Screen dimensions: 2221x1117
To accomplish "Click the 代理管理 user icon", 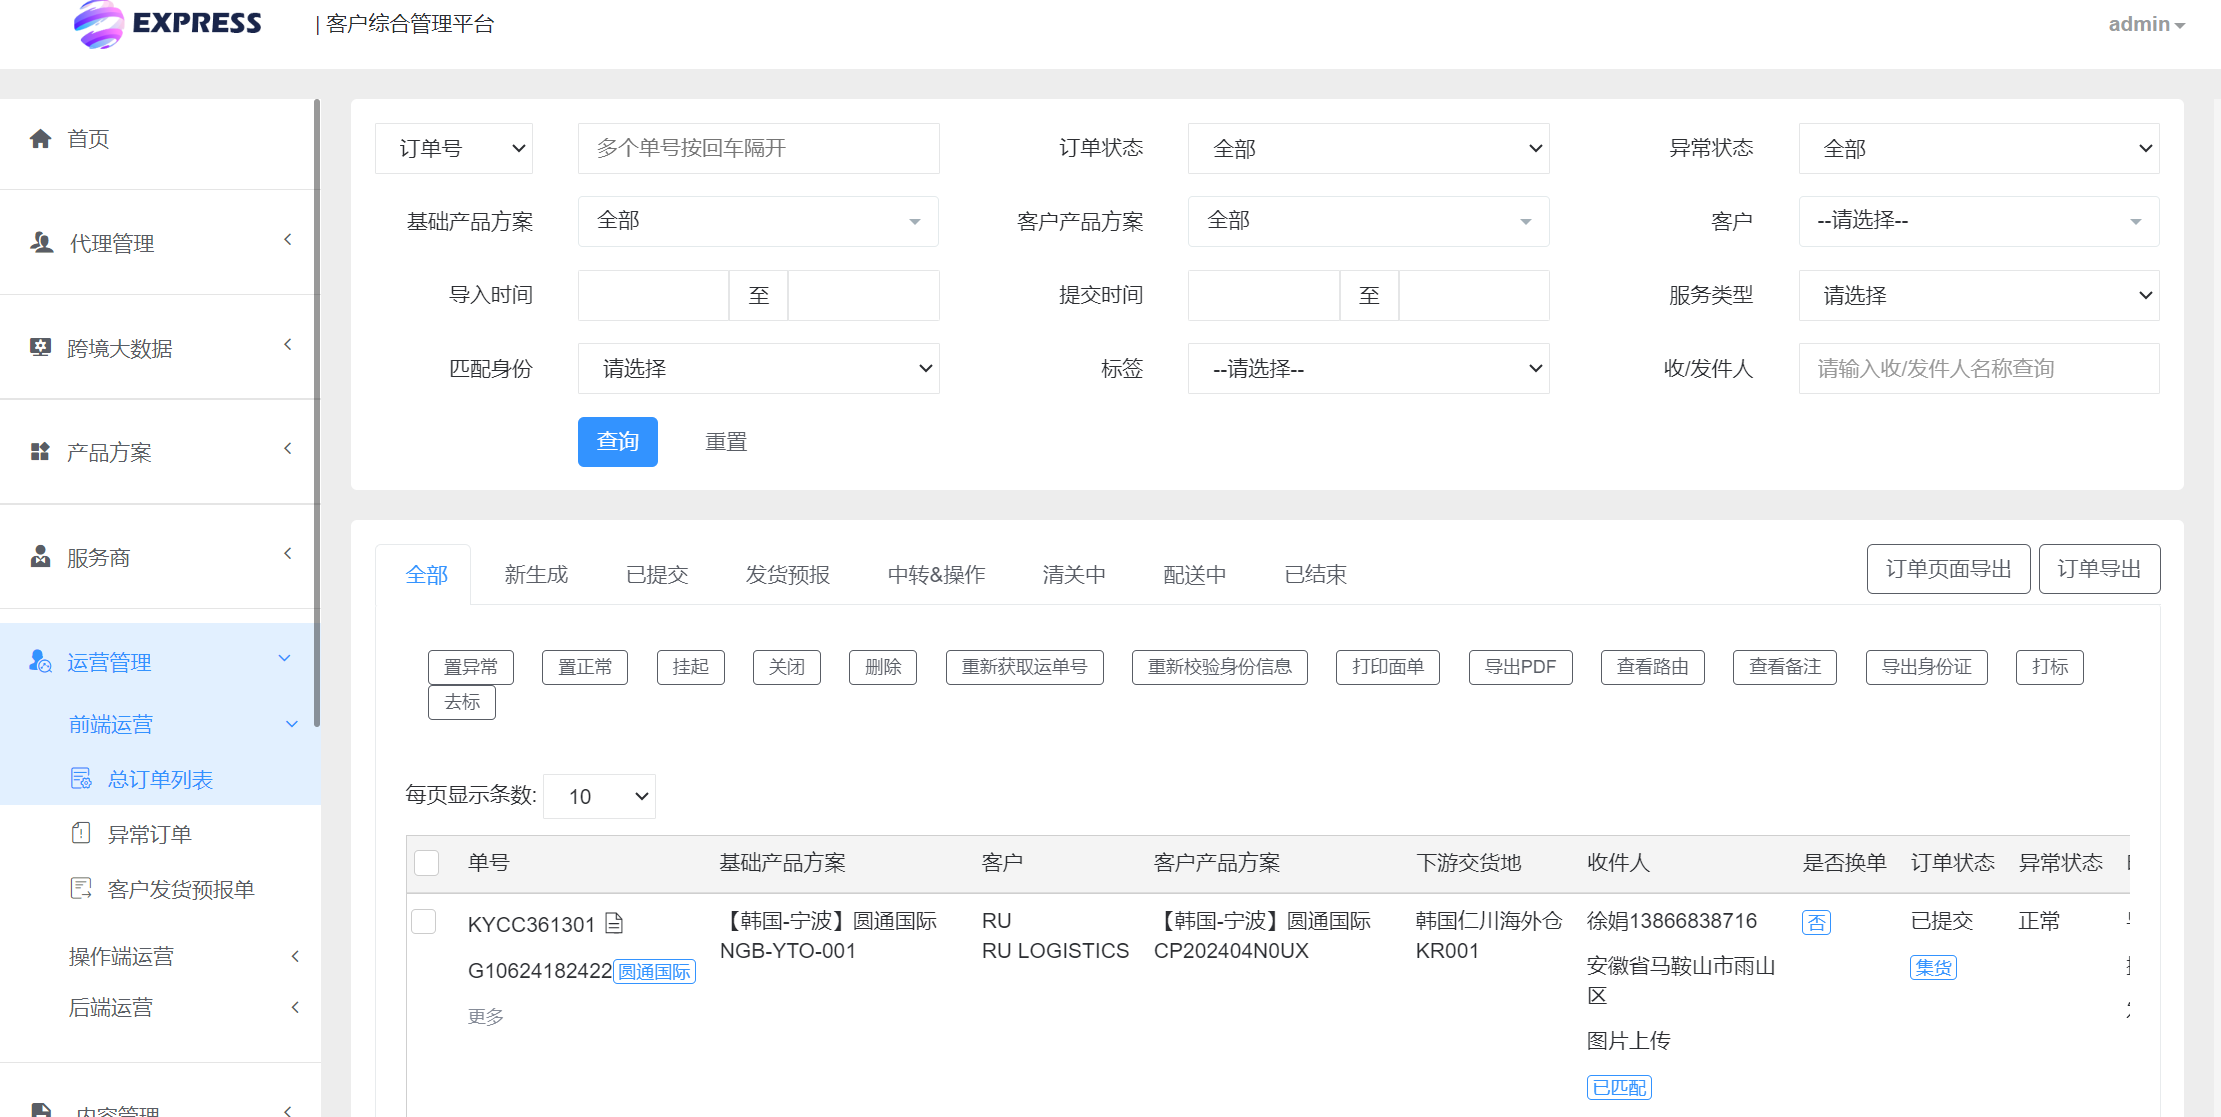I will 41,243.
